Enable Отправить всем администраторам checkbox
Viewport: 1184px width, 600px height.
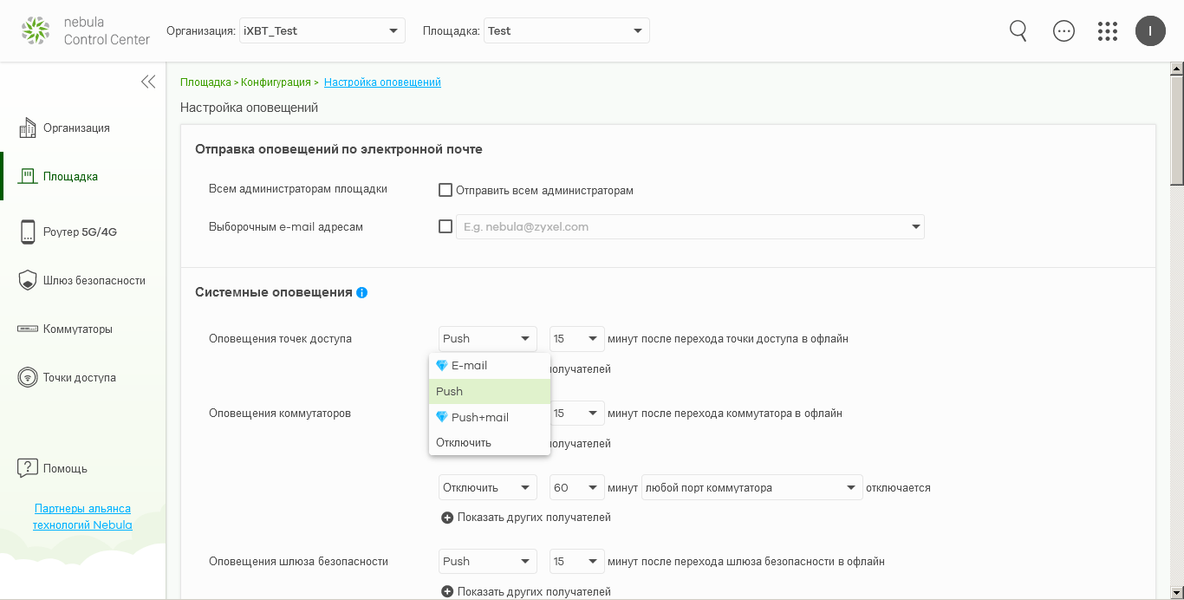(x=446, y=190)
